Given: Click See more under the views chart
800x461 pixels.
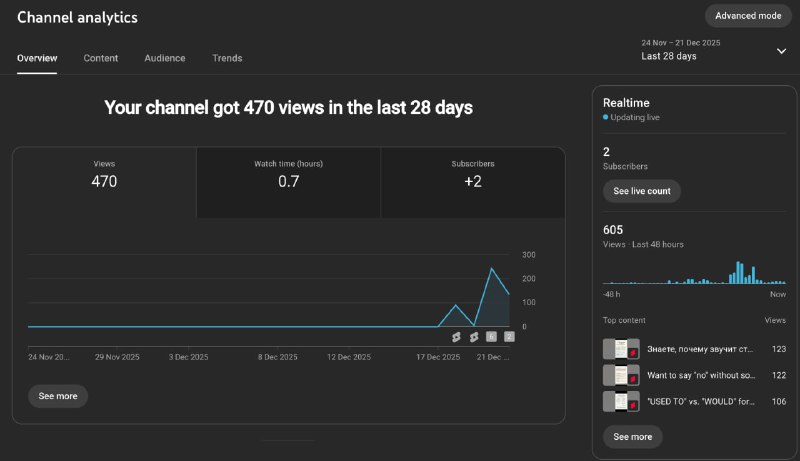Looking at the screenshot, I should (58, 396).
